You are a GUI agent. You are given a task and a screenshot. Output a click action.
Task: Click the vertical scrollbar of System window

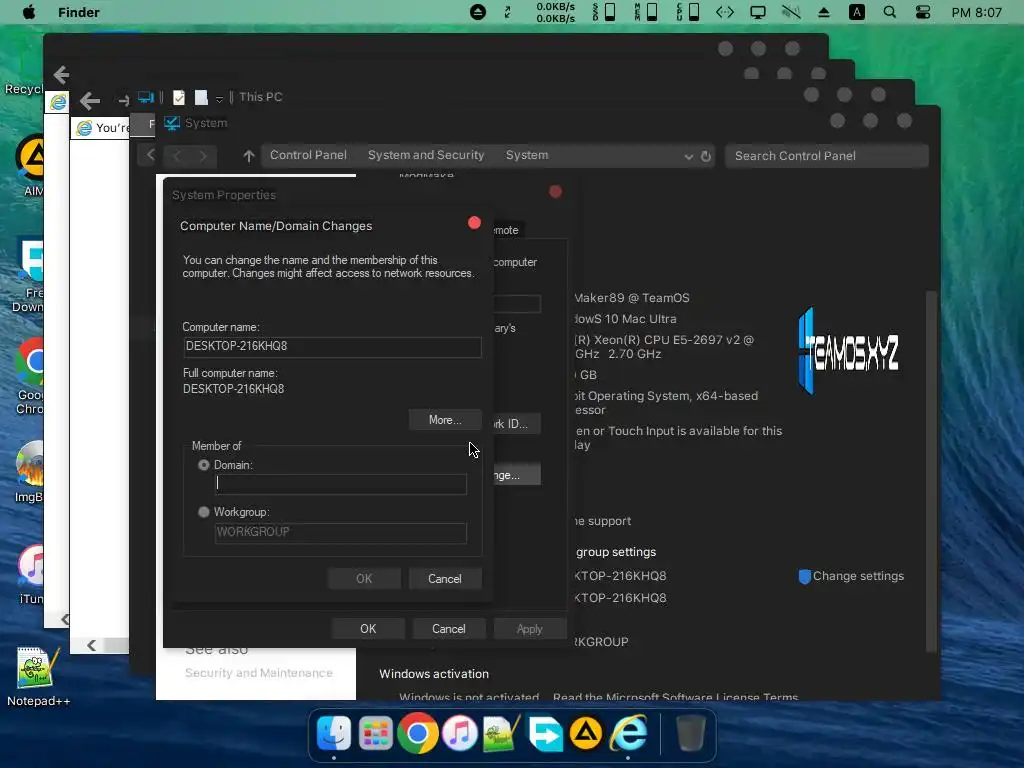932,470
